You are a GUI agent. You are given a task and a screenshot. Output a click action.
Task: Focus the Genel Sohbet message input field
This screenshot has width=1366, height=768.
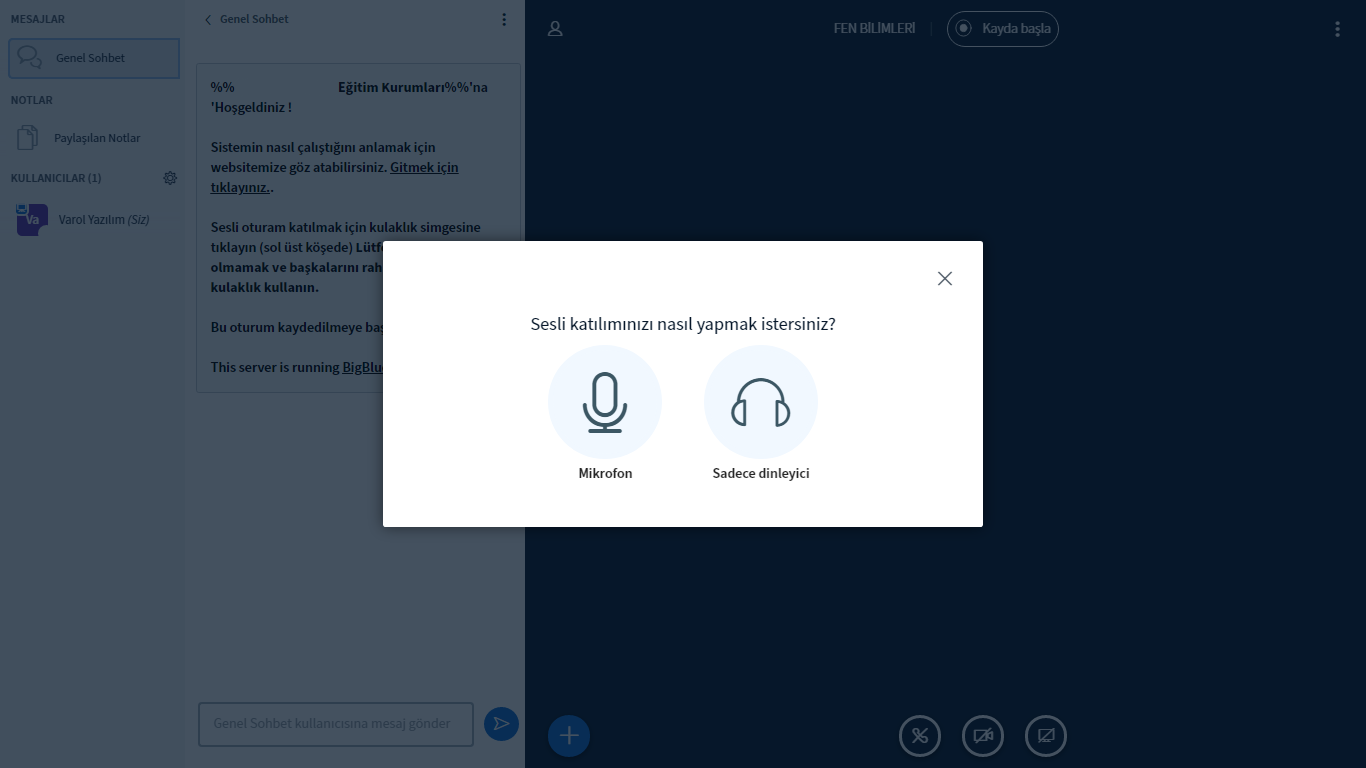pyautogui.click(x=336, y=724)
